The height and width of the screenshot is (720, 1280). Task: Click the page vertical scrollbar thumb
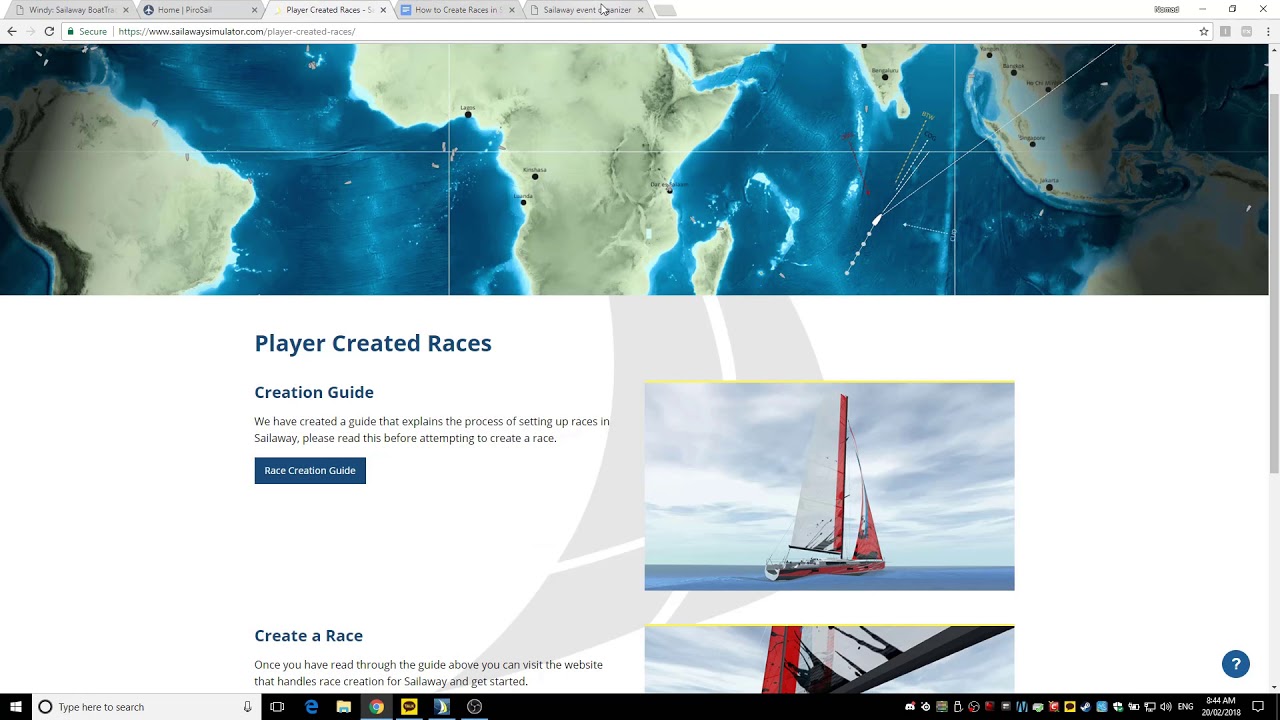[x=1274, y=285]
